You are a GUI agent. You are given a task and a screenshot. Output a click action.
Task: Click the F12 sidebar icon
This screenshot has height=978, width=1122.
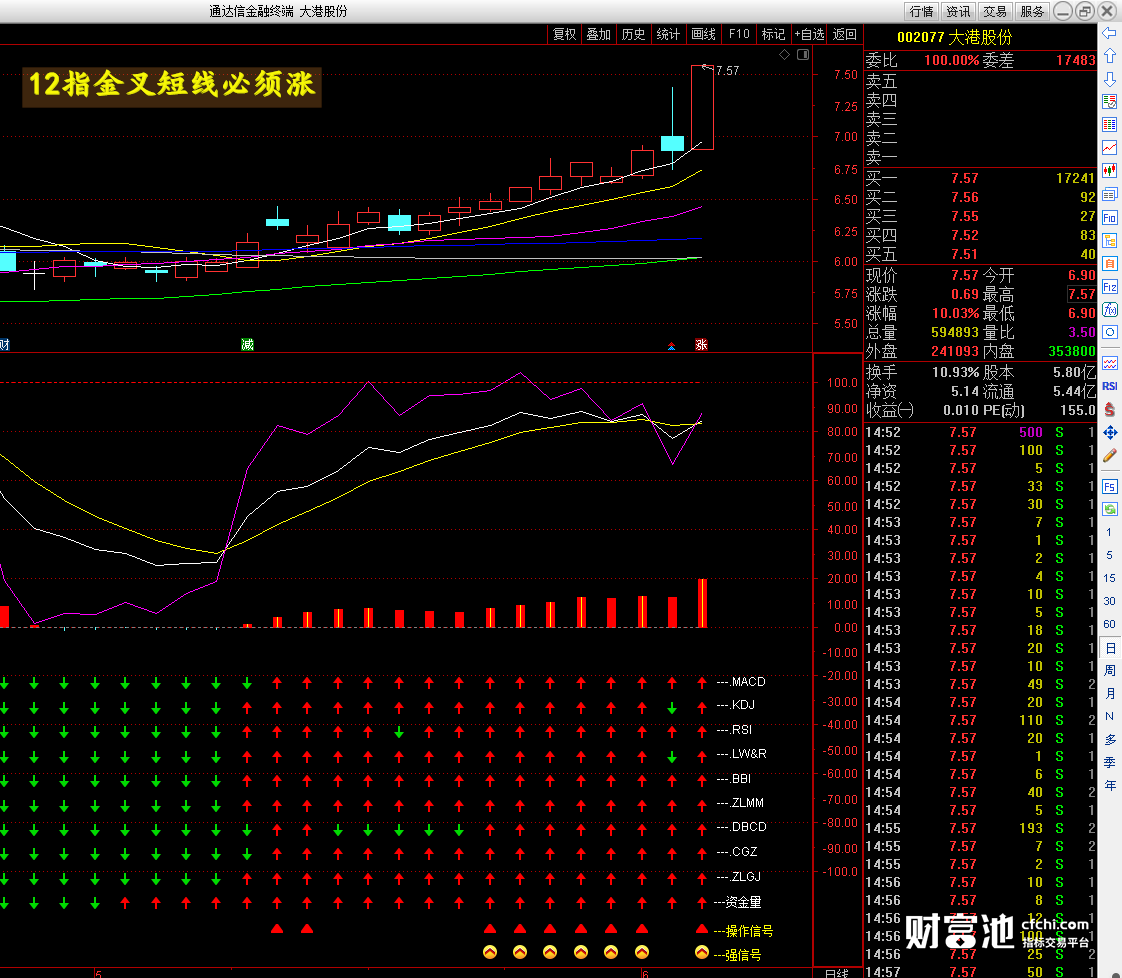tap(1110, 287)
